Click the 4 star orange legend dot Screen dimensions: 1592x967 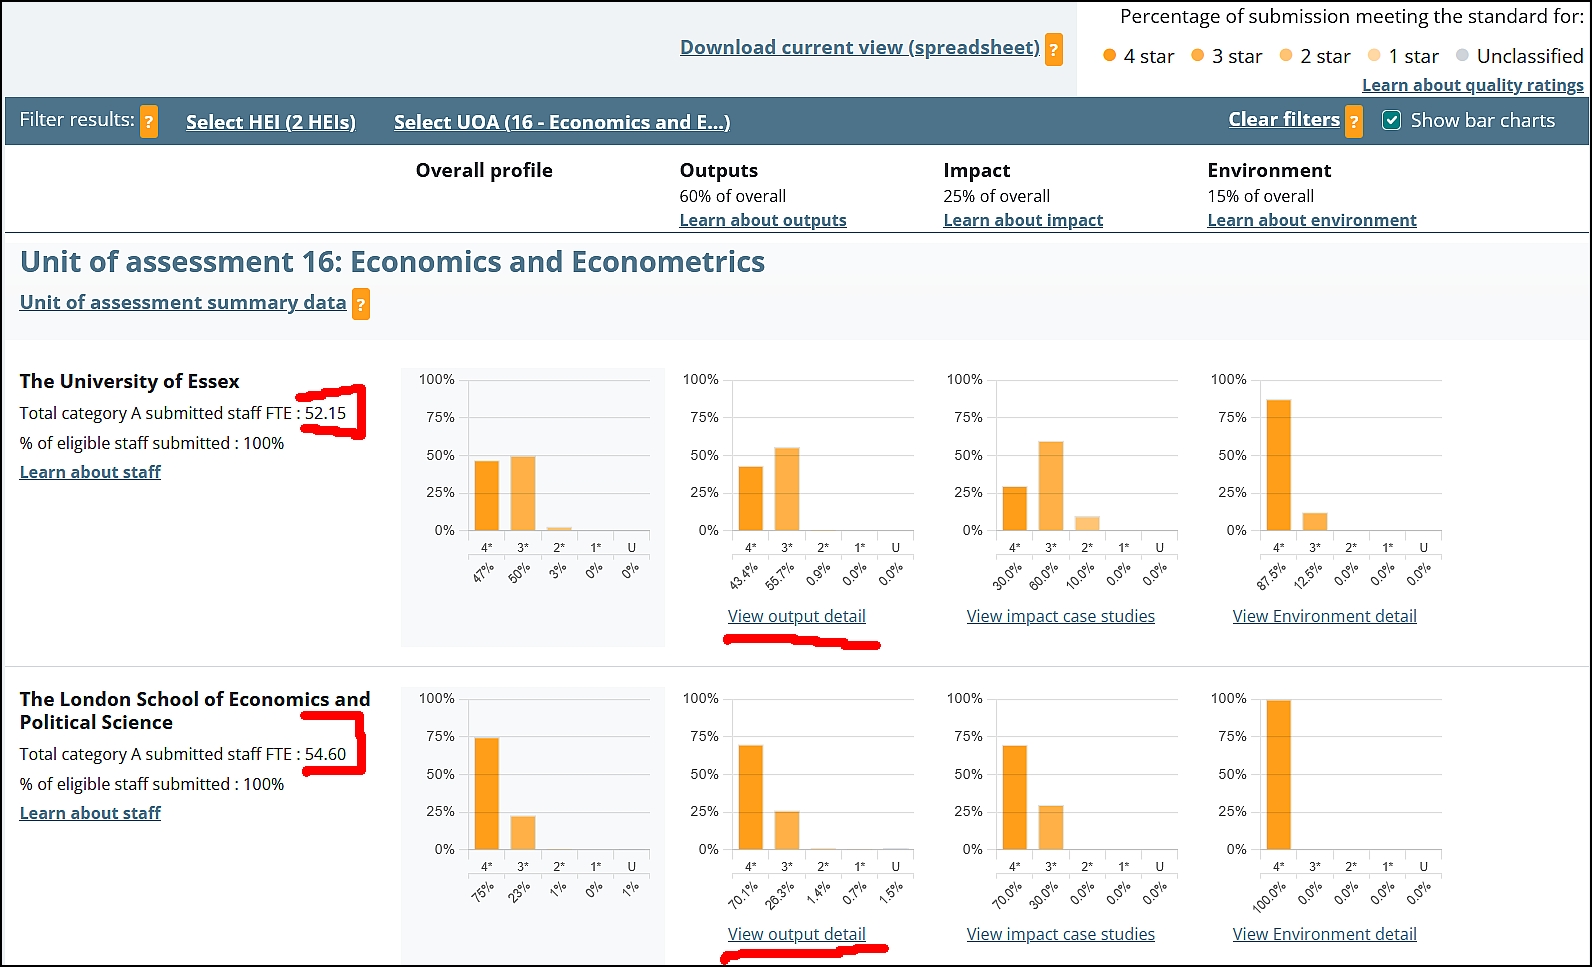point(1109,56)
